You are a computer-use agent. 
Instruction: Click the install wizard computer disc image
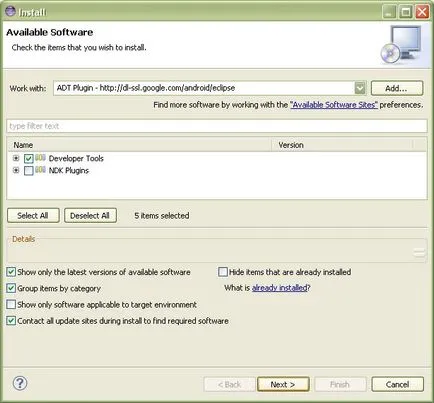click(401, 45)
